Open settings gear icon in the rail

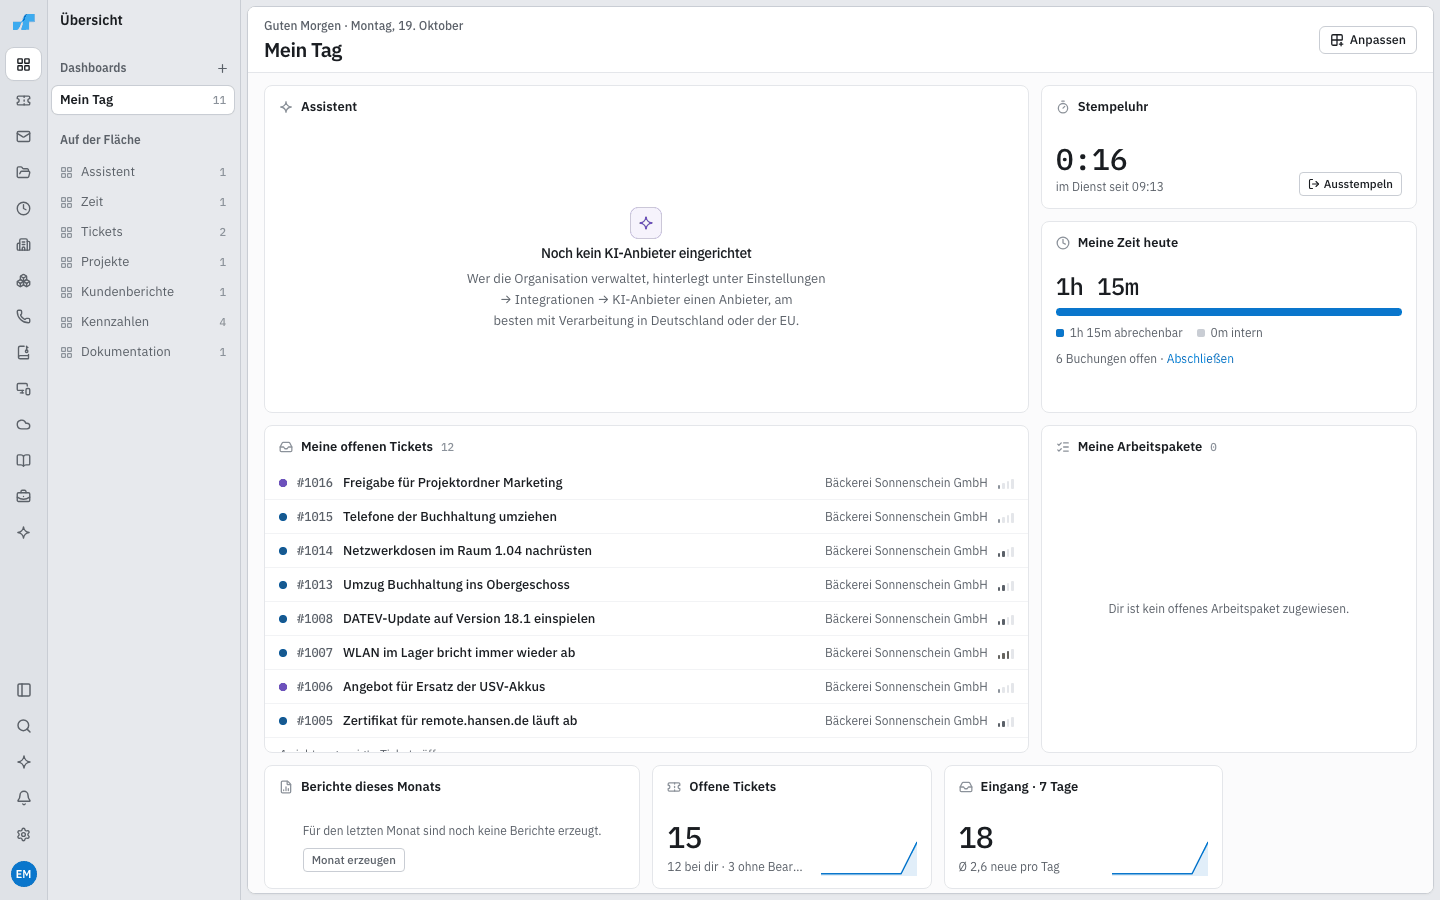tap(24, 834)
